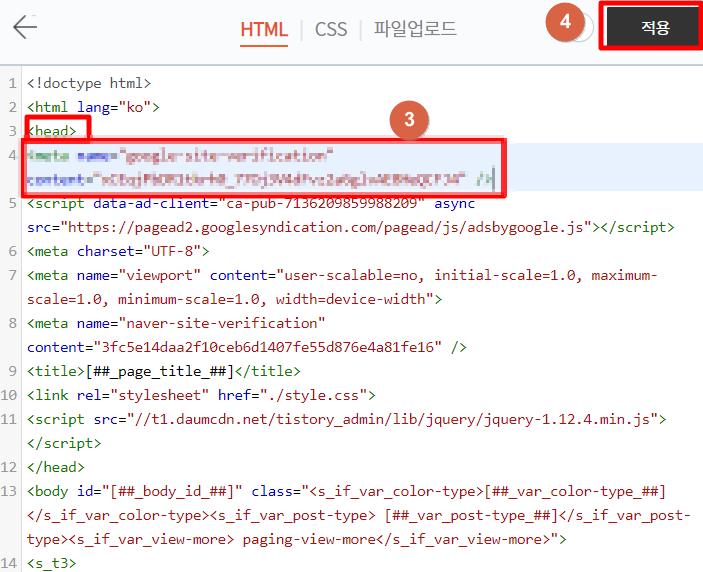Apply changes with the 적용 button
The width and height of the screenshot is (703, 572).
(x=655, y=28)
